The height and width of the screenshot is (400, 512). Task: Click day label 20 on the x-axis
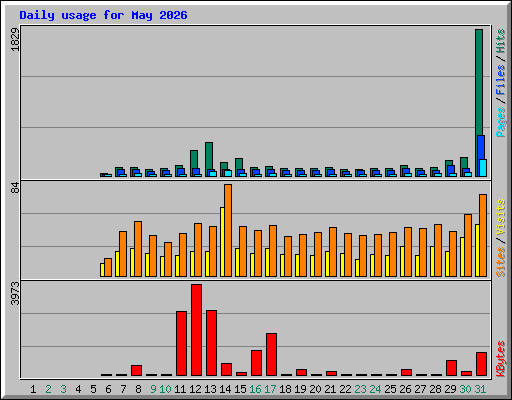[315, 389]
